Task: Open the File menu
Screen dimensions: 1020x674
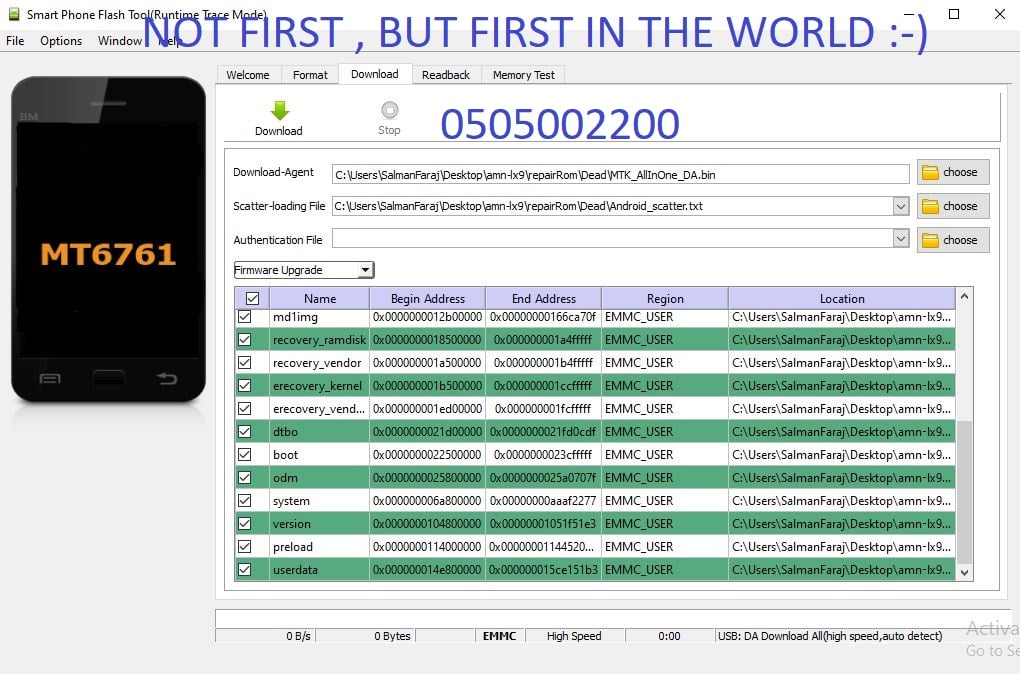Action: [x=15, y=40]
